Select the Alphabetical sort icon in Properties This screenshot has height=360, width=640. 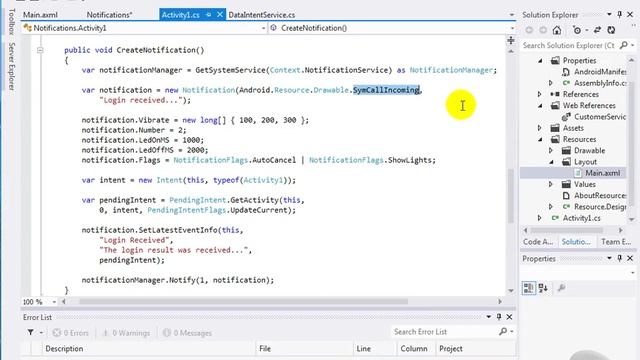[543, 288]
